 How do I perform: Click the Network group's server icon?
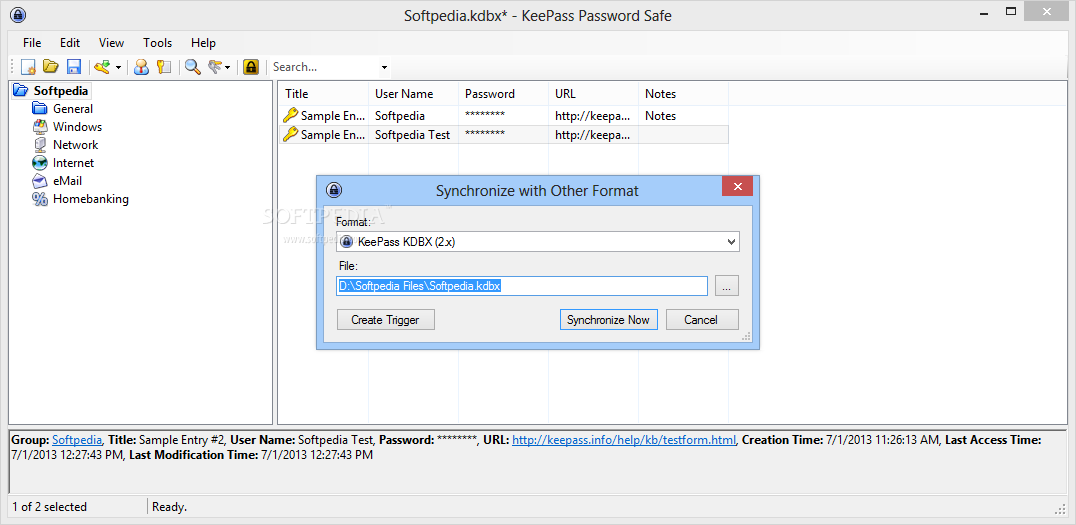[x=40, y=145]
